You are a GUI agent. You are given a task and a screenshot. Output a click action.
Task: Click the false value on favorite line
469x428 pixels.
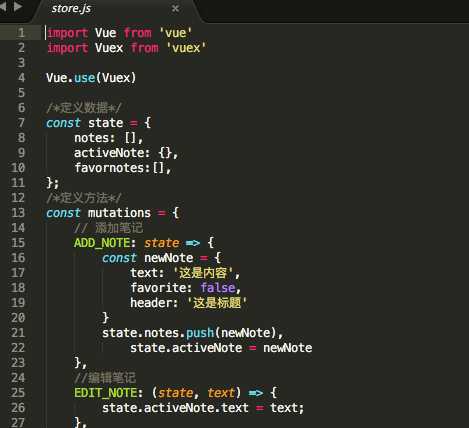pos(218,288)
